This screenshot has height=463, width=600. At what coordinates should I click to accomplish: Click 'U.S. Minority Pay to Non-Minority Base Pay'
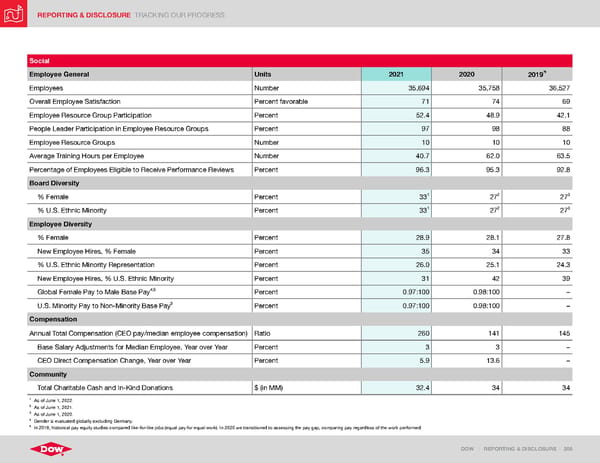coord(105,306)
